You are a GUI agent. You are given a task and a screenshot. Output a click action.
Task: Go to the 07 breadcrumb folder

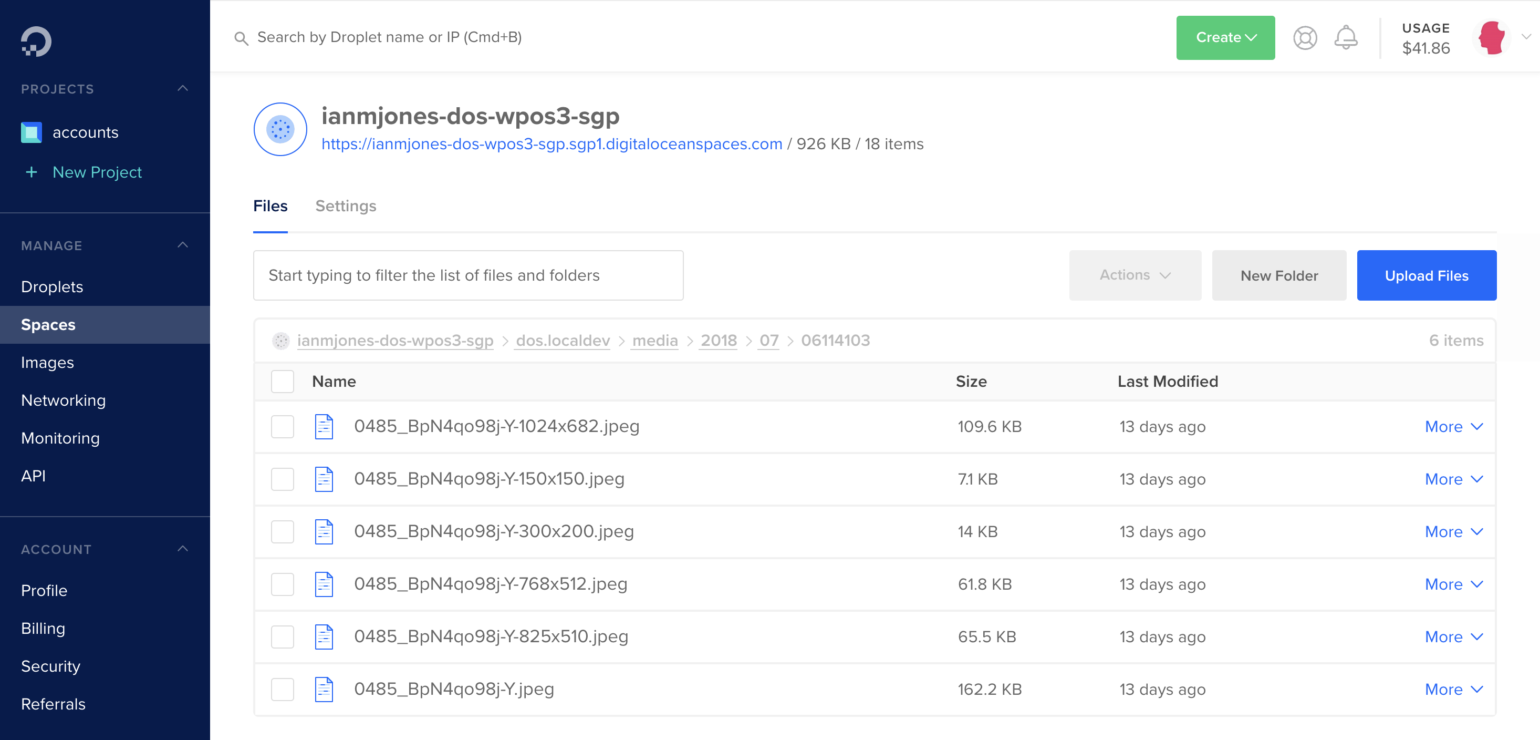pyautogui.click(x=769, y=341)
